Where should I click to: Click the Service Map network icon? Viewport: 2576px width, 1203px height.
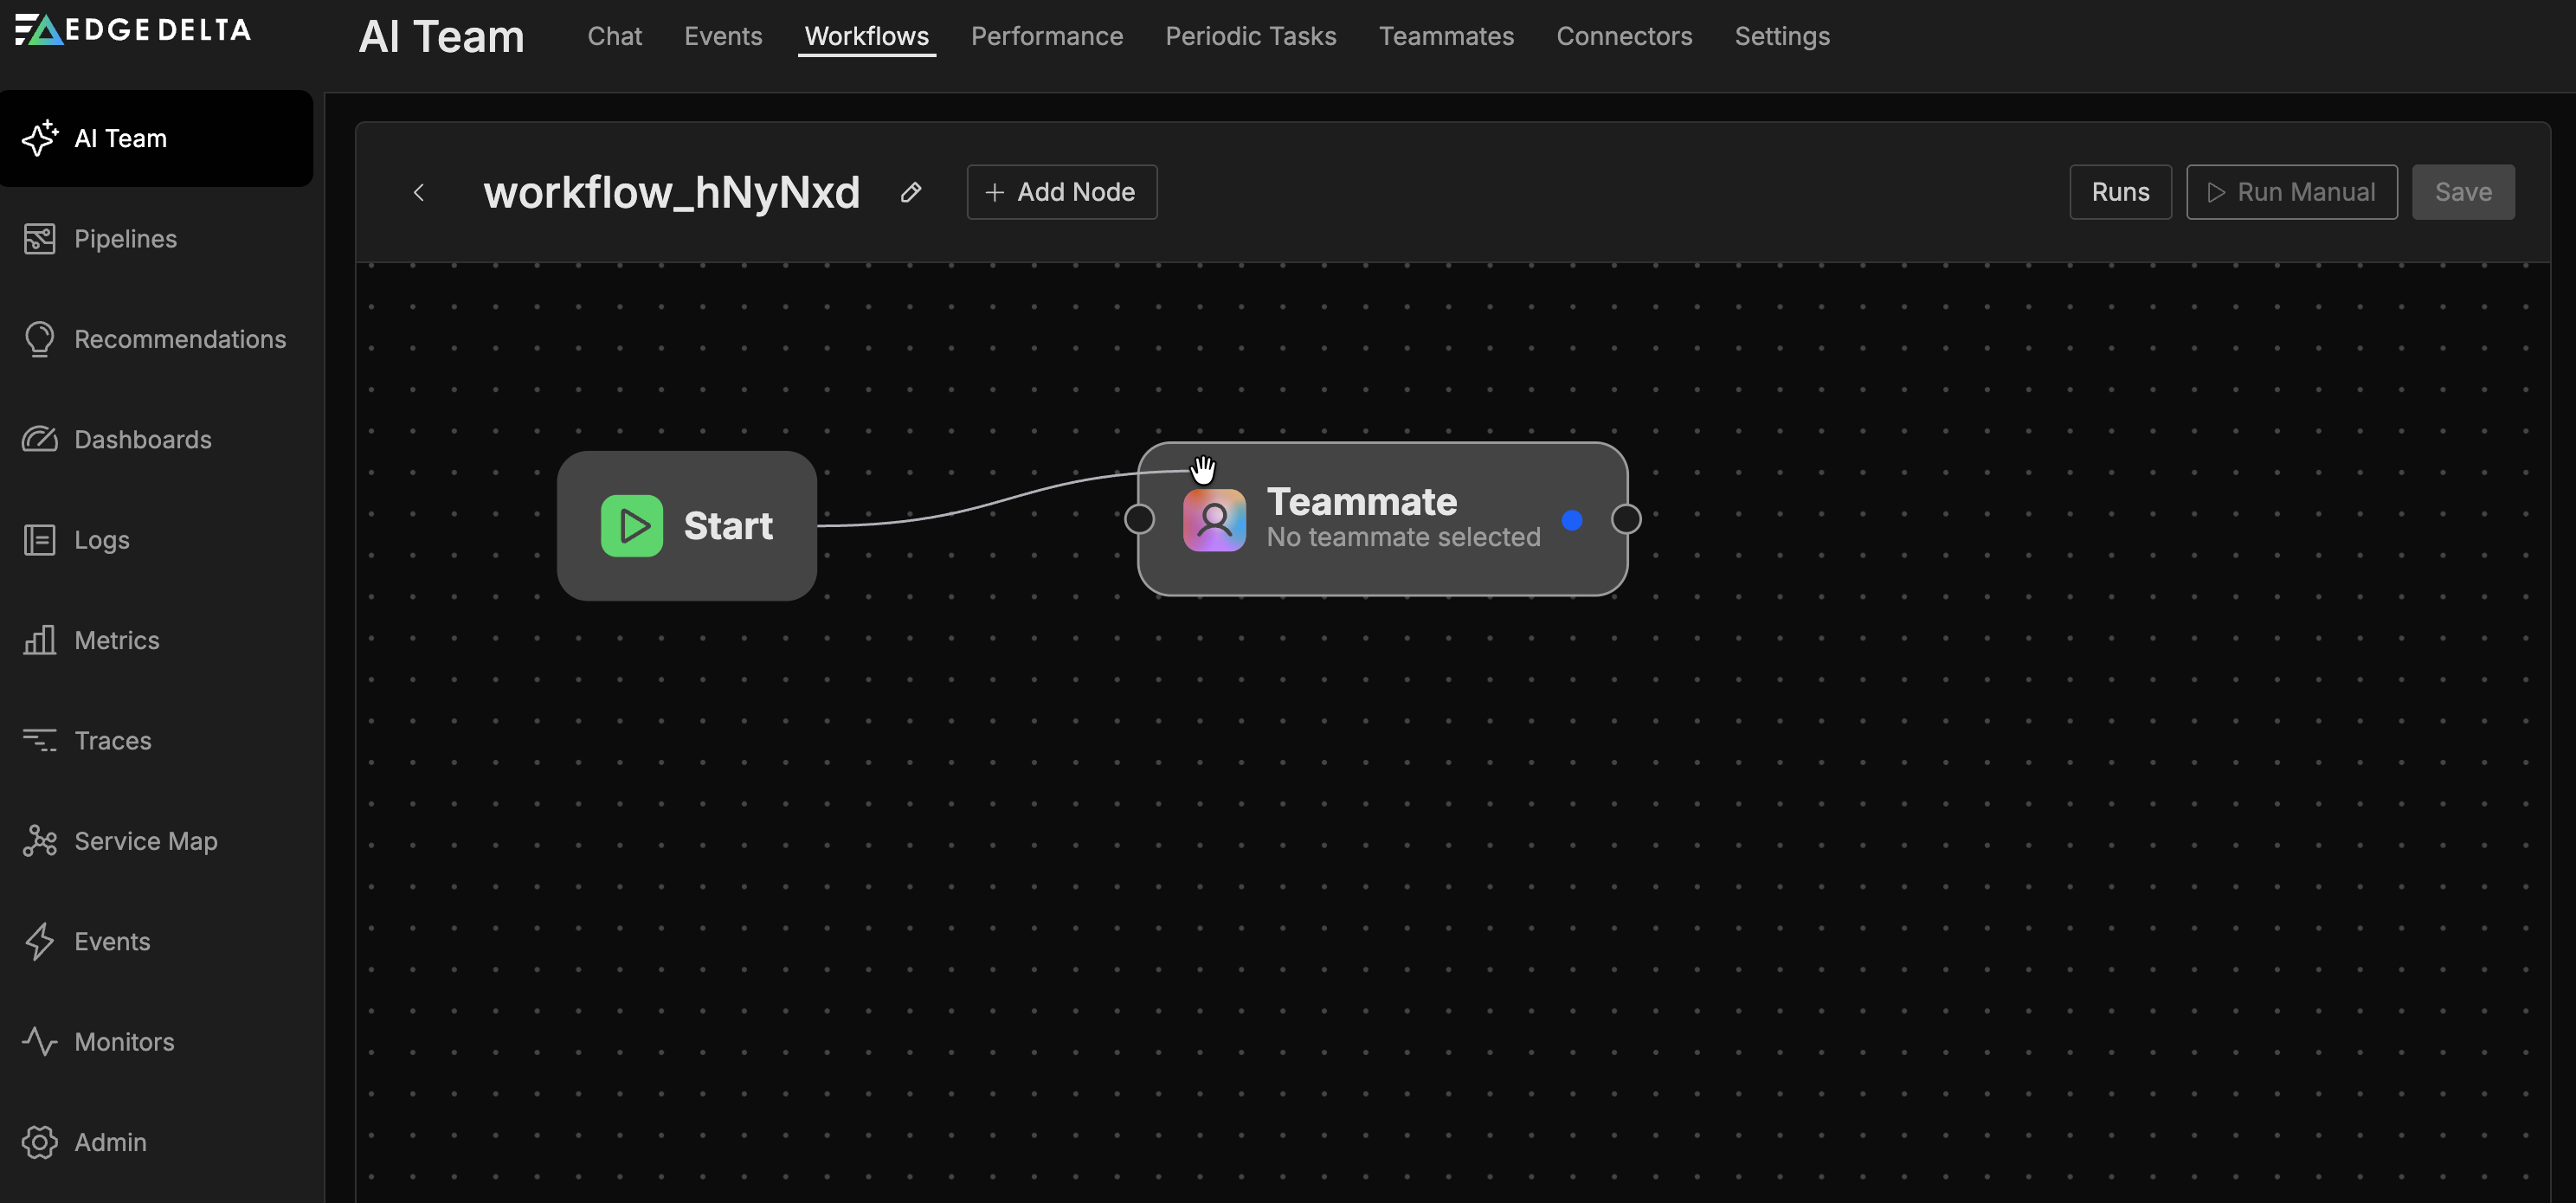click(40, 841)
